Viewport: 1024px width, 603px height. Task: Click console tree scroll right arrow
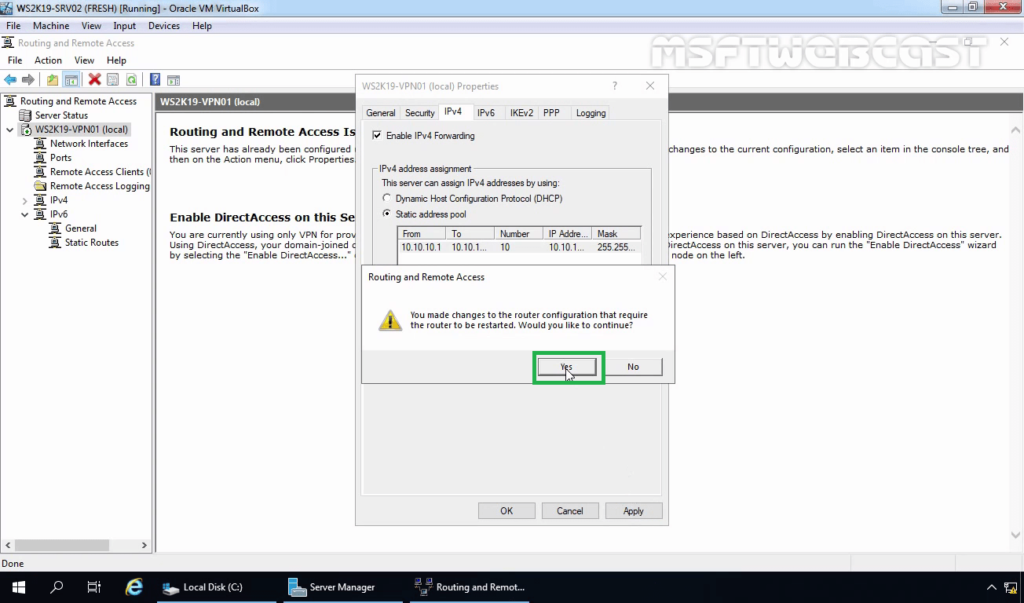coord(144,545)
